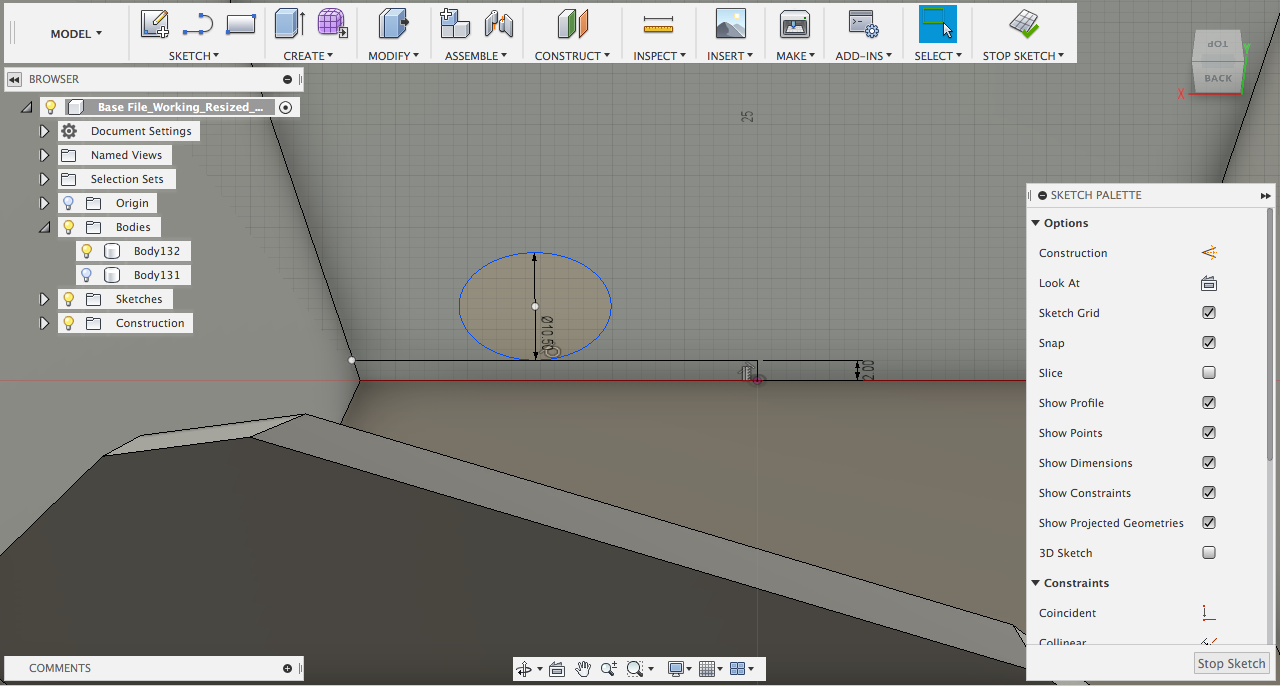Click the BACK face of the ViewCube

coord(1217,78)
